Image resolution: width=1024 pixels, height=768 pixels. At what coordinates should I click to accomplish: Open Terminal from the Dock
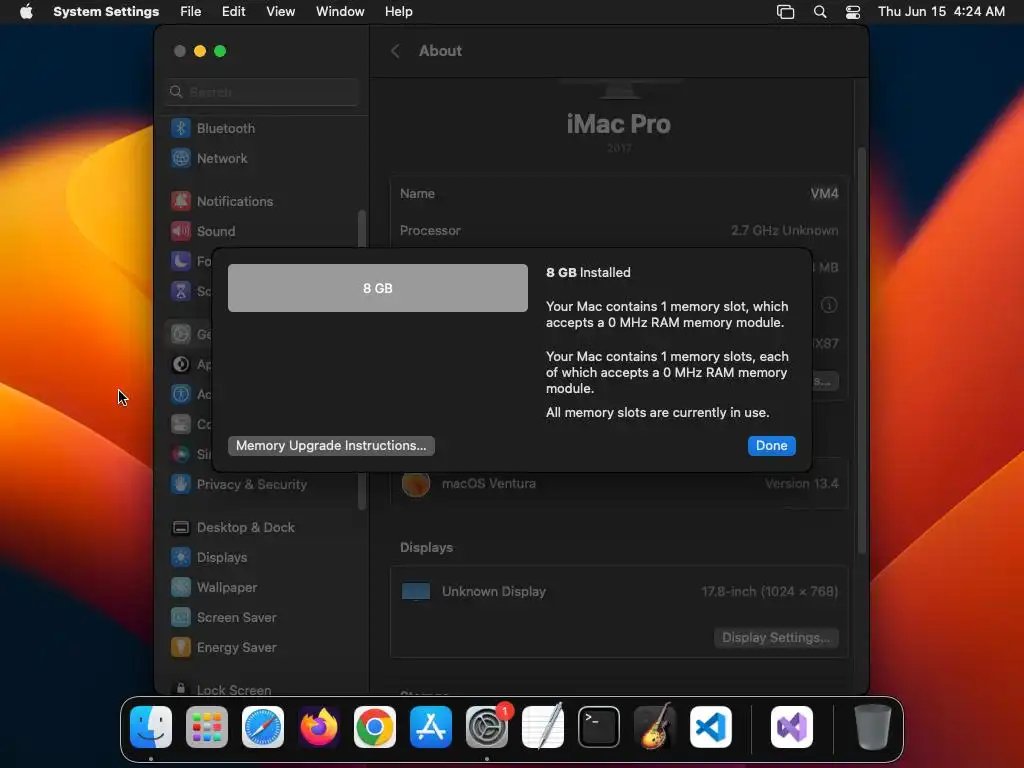(599, 727)
